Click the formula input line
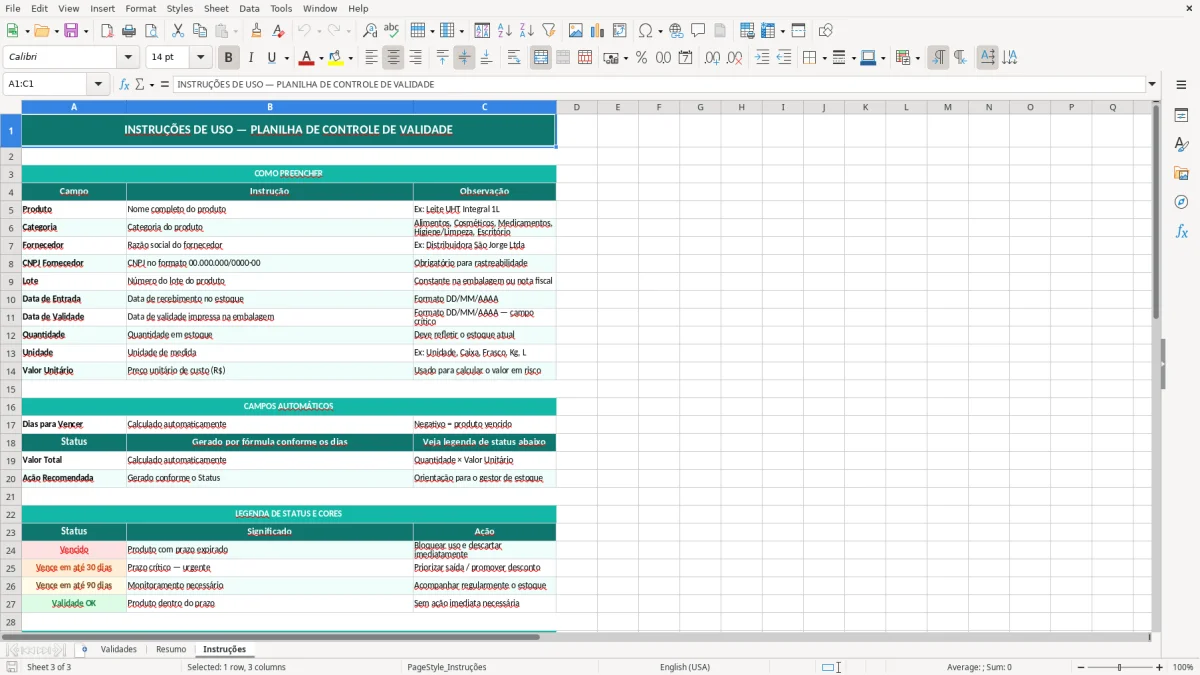 tap(659, 85)
